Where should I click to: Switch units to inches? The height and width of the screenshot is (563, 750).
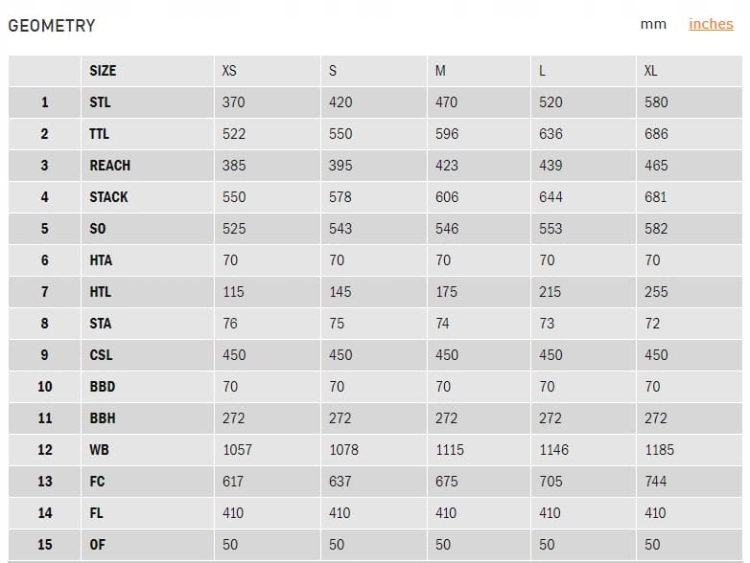pyautogui.click(x=710, y=24)
